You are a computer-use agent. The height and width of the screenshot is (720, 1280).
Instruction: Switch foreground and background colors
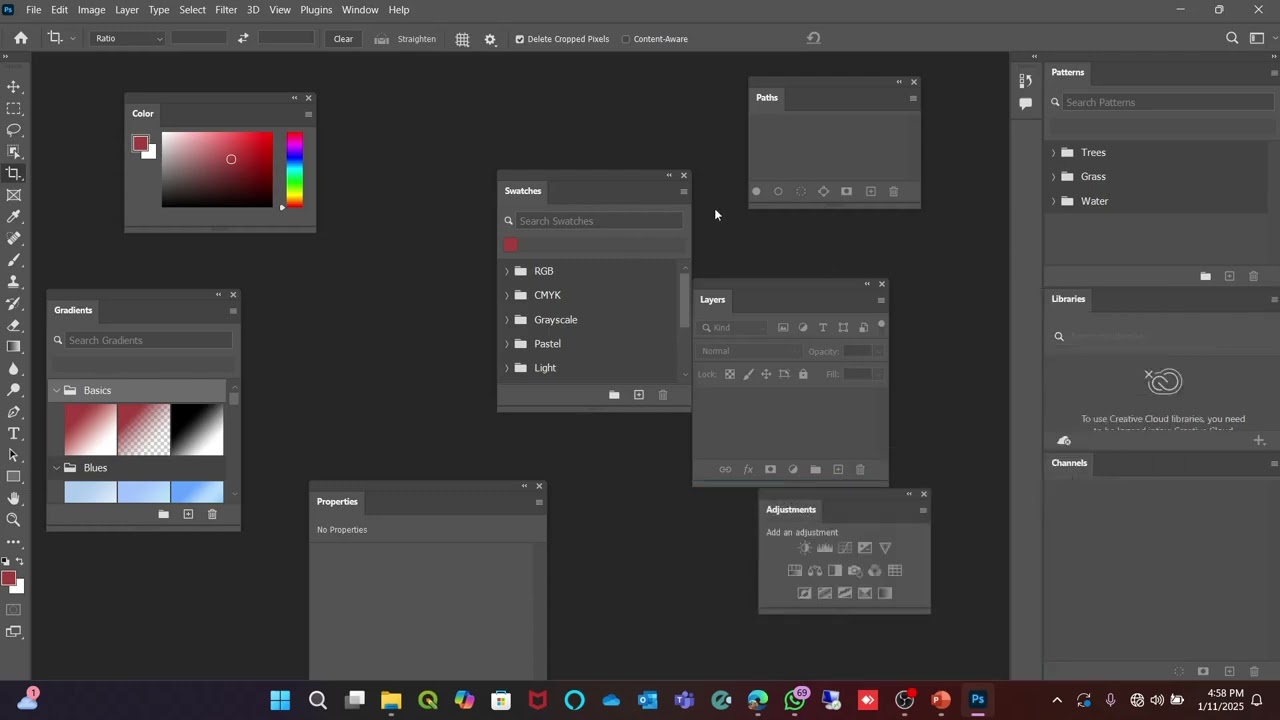coord(20,562)
